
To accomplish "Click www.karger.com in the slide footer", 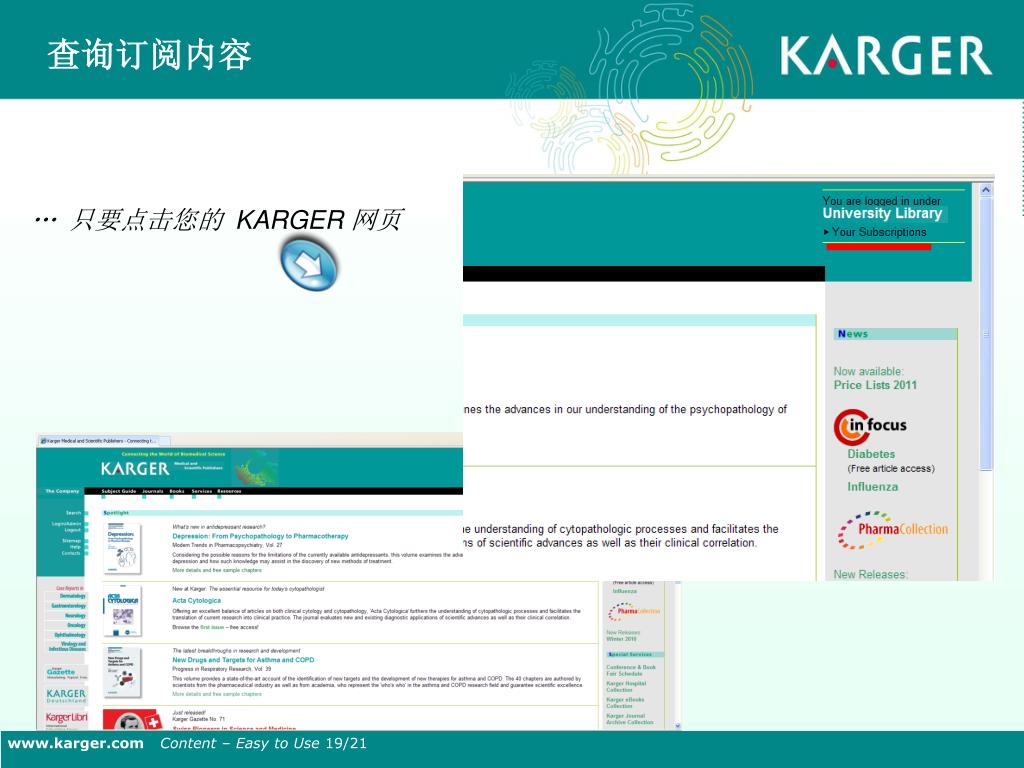I will (75, 743).
